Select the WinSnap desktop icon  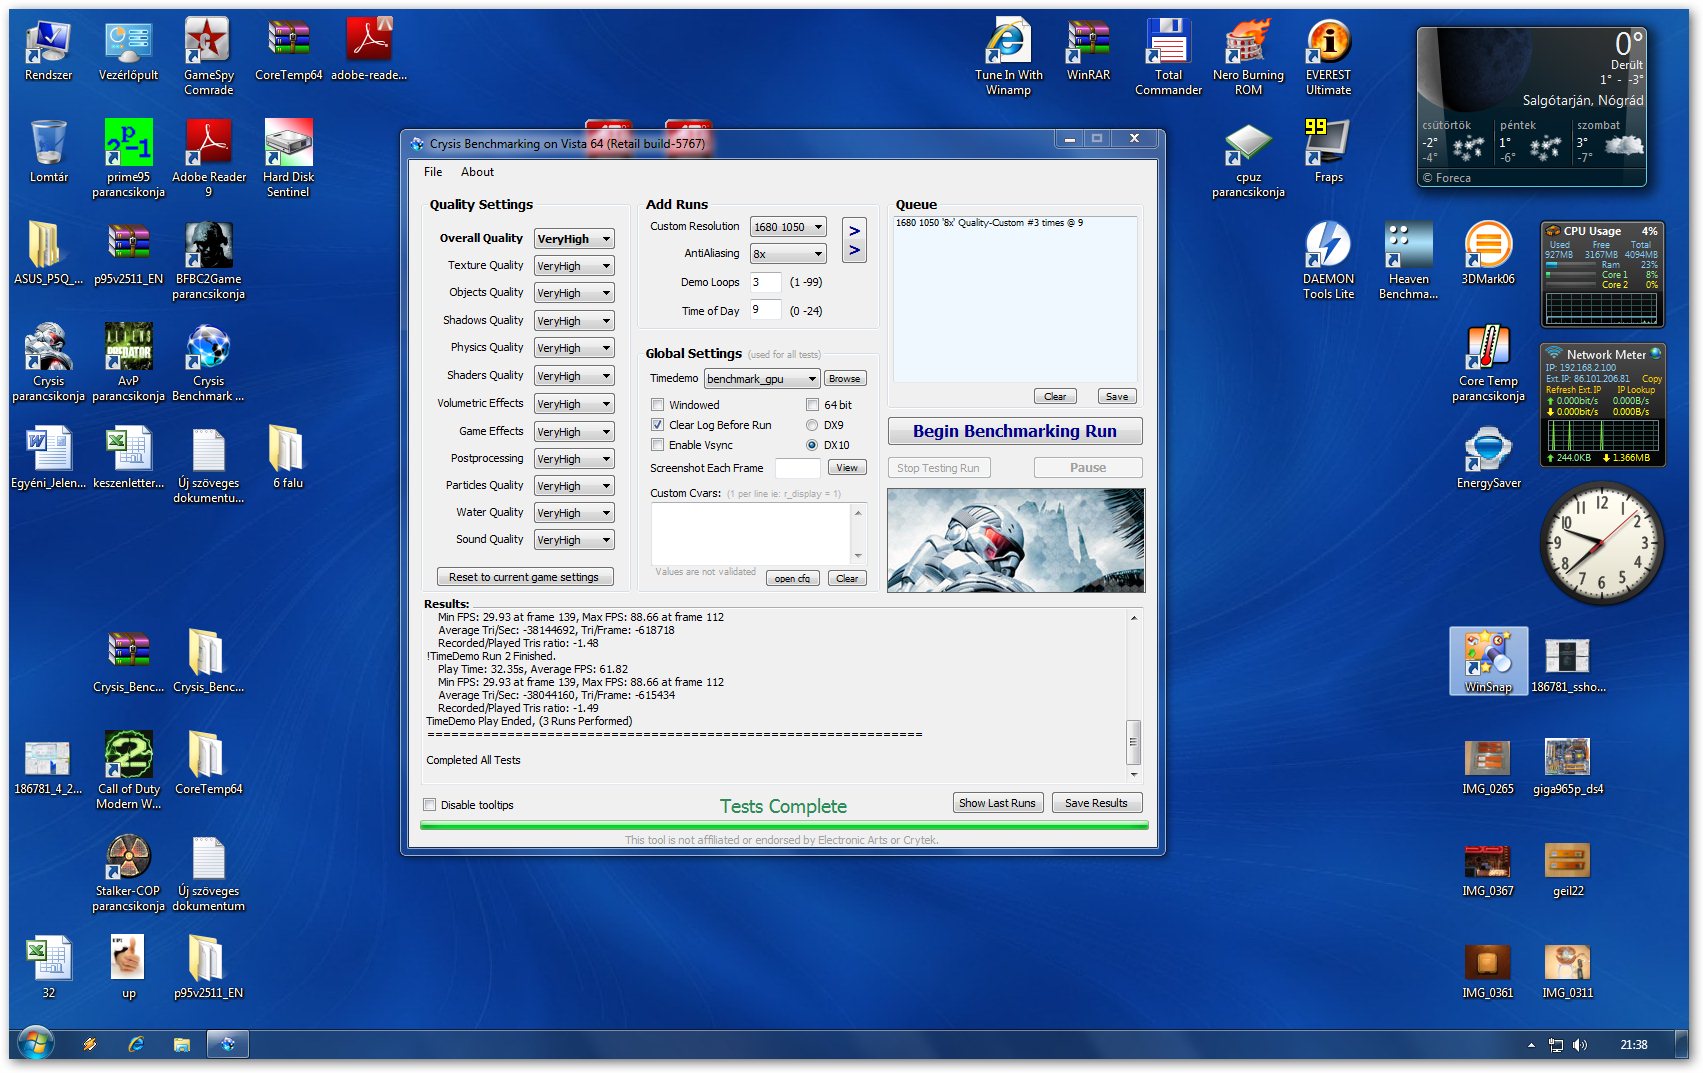click(x=1488, y=661)
